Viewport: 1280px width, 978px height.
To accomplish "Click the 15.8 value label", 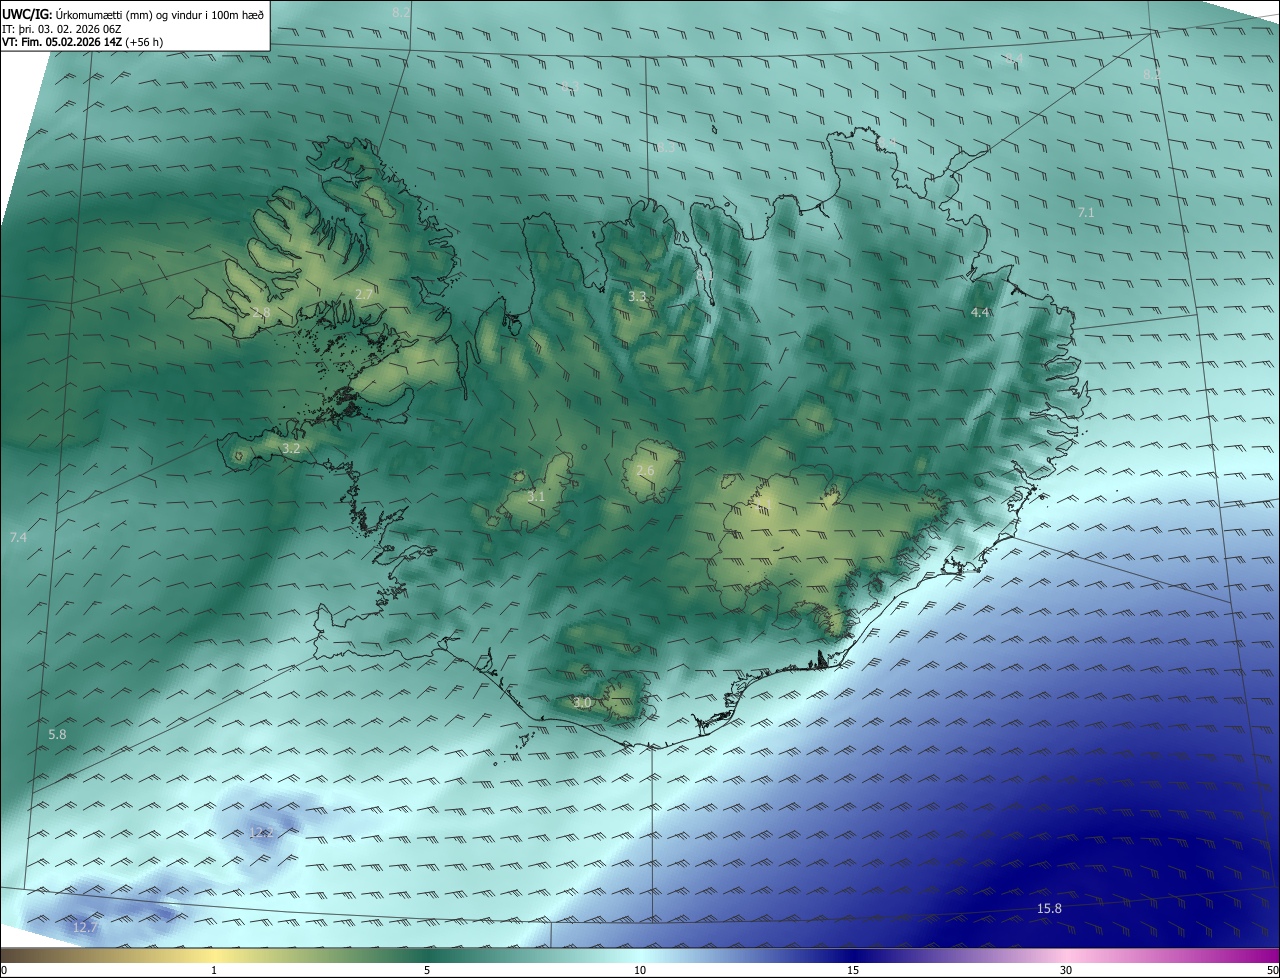I will 1049,909.
